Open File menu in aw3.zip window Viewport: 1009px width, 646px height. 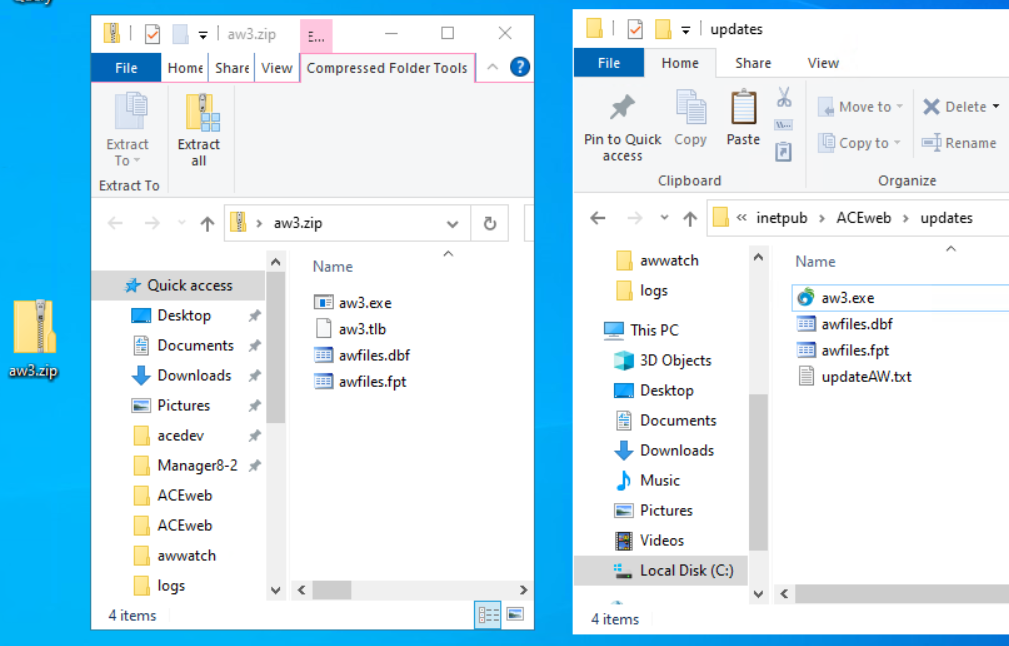(126, 68)
